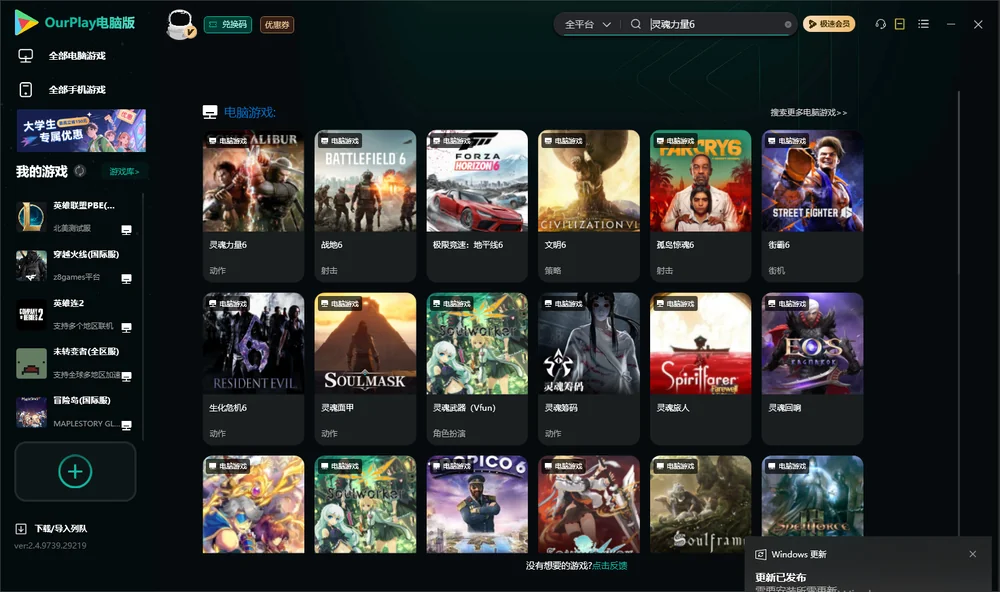Click 策略 genre label under 文明6

[x=553, y=270]
